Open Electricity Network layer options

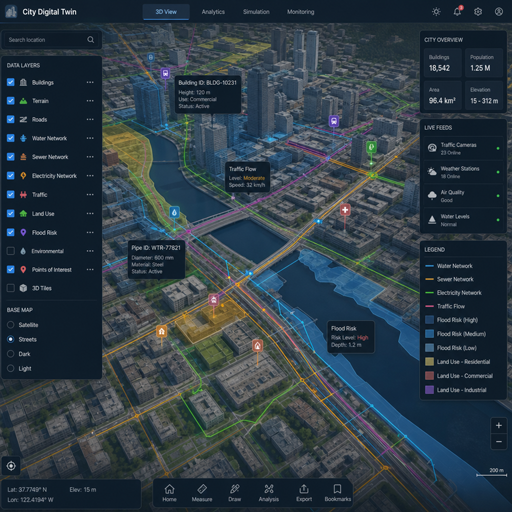[90, 176]
